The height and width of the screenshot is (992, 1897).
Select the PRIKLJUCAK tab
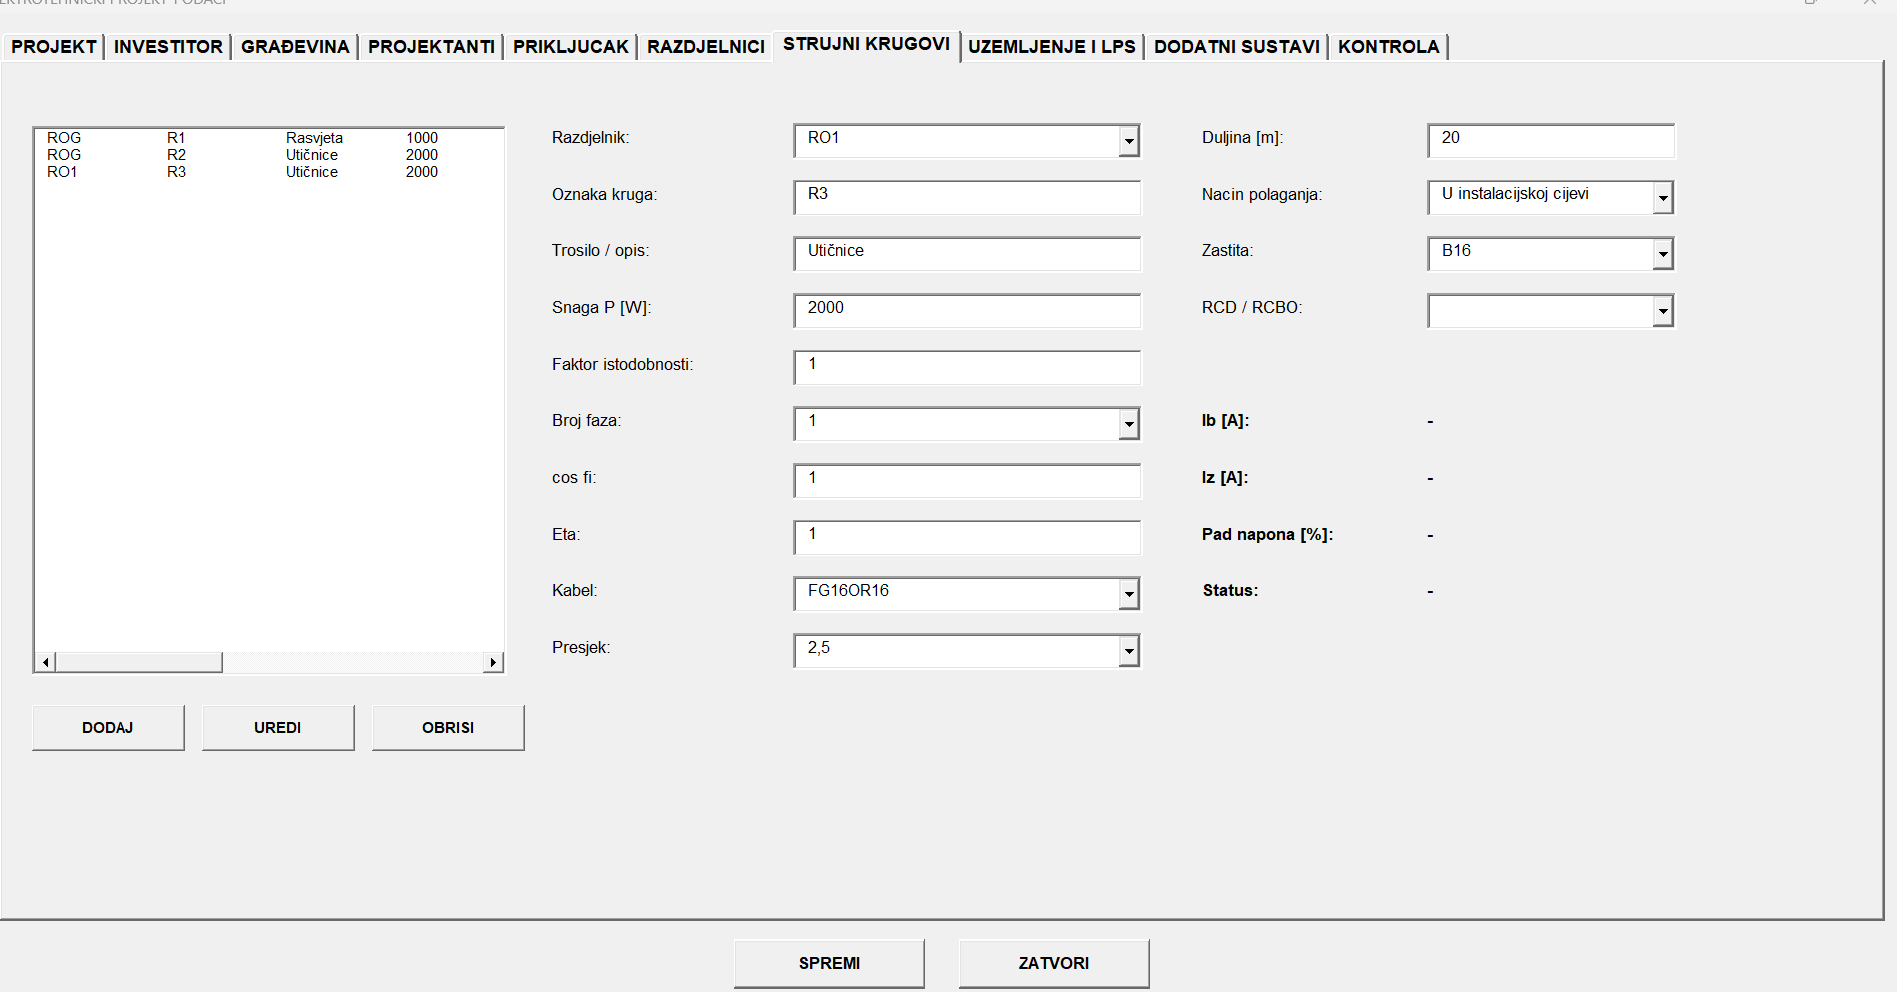pyautogui.click(x=570, y=46)
